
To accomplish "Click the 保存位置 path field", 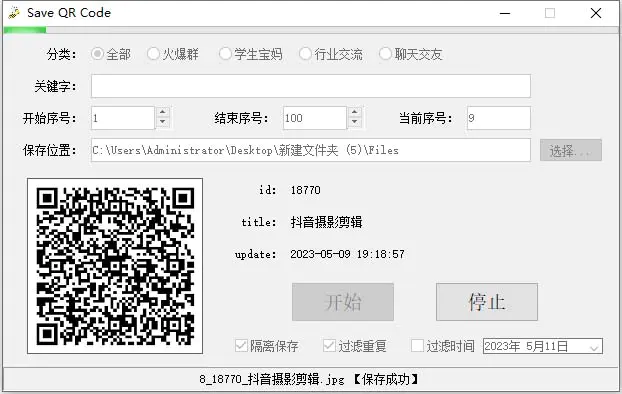I will [x=311, y=150].
